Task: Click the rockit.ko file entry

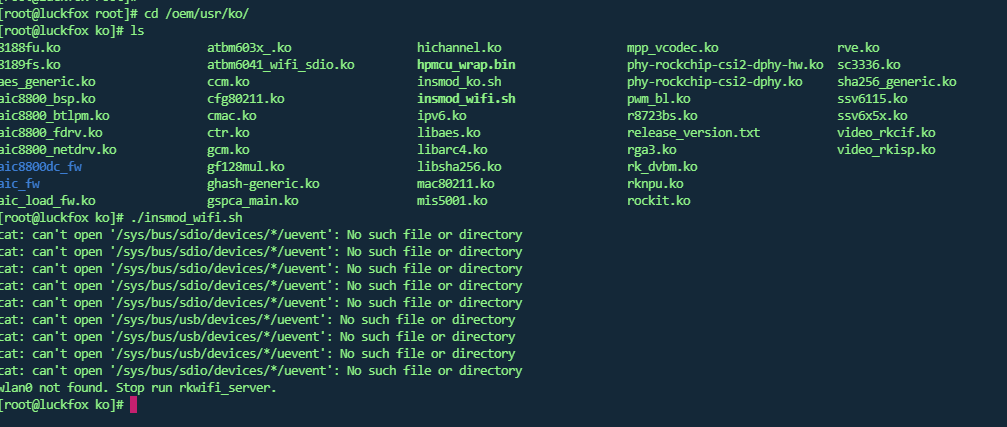Action: 658,201
